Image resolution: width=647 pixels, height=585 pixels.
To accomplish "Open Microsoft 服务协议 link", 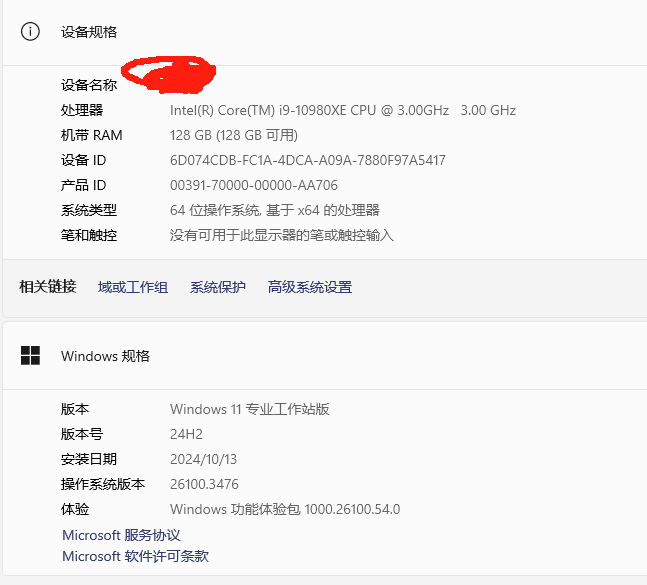I will [x=121, y=535].
